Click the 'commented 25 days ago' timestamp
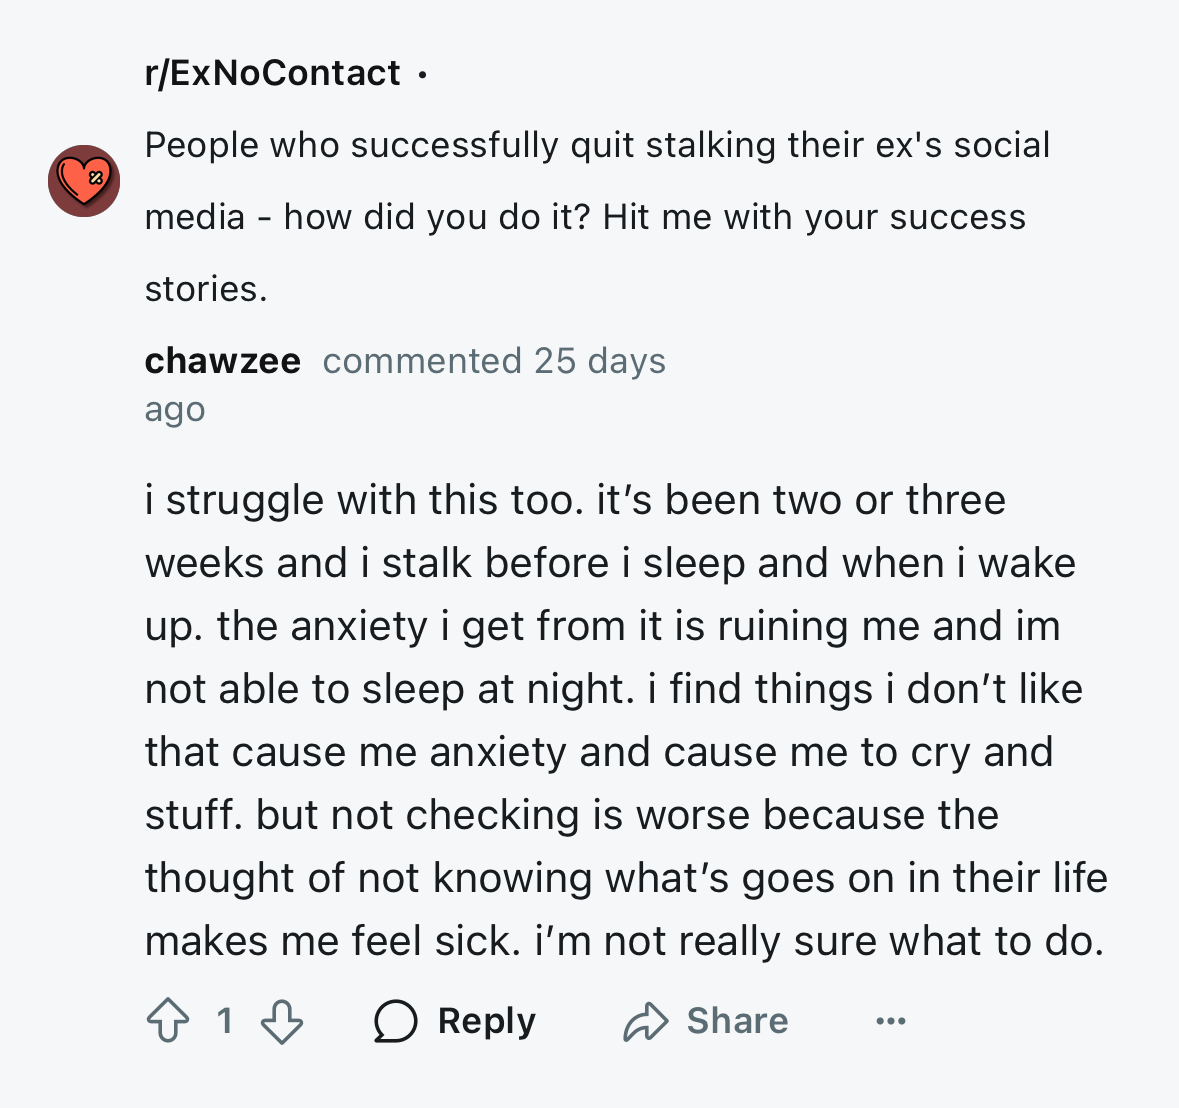Image resolution: width=1179 pixels, height=1108 pixels. point(405,385)
